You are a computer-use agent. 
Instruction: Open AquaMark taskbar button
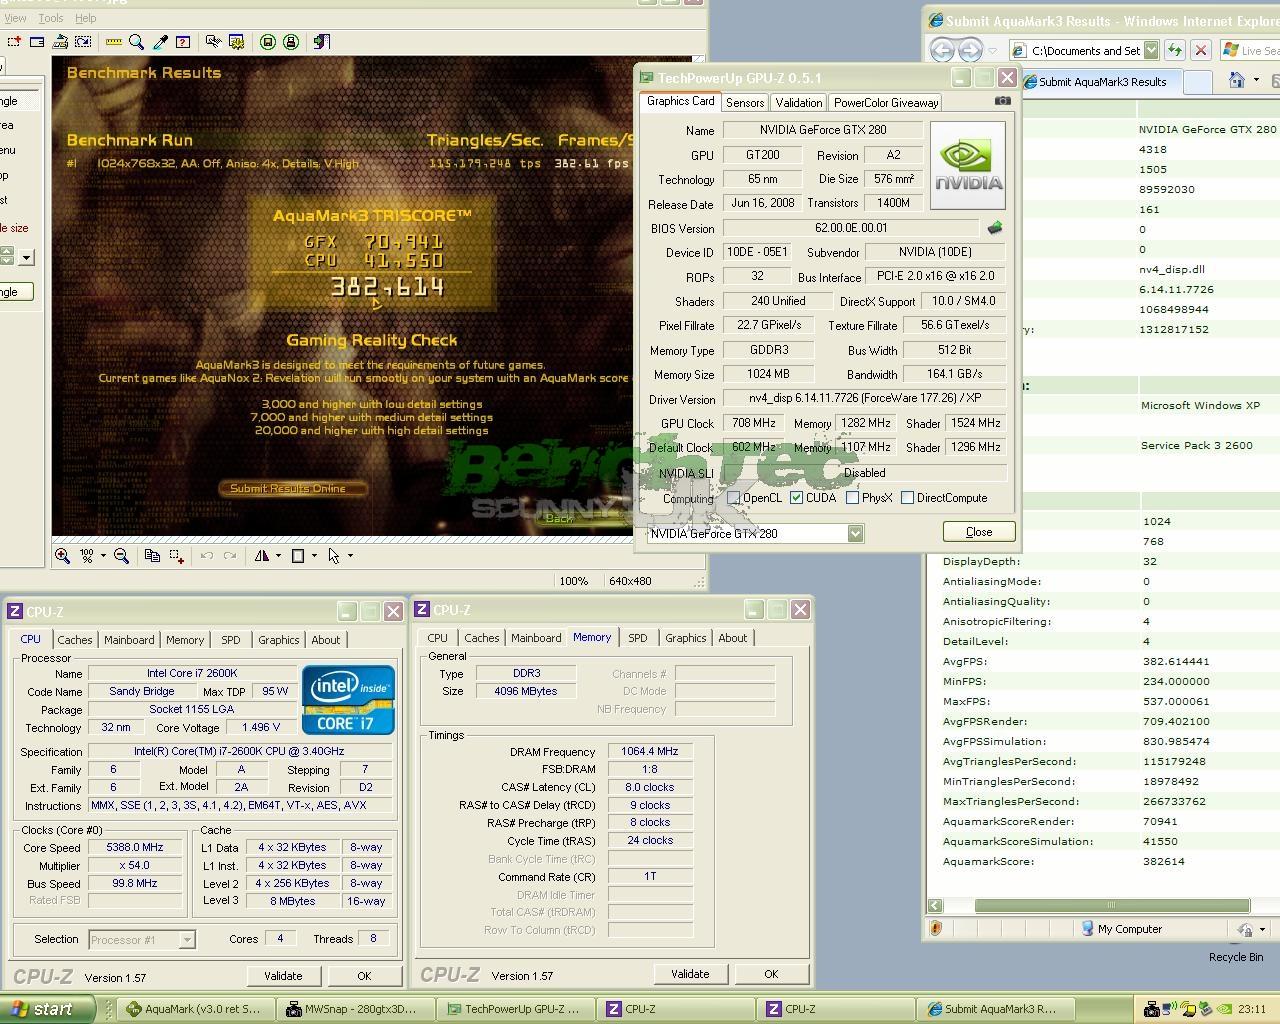click(194, 1009)
